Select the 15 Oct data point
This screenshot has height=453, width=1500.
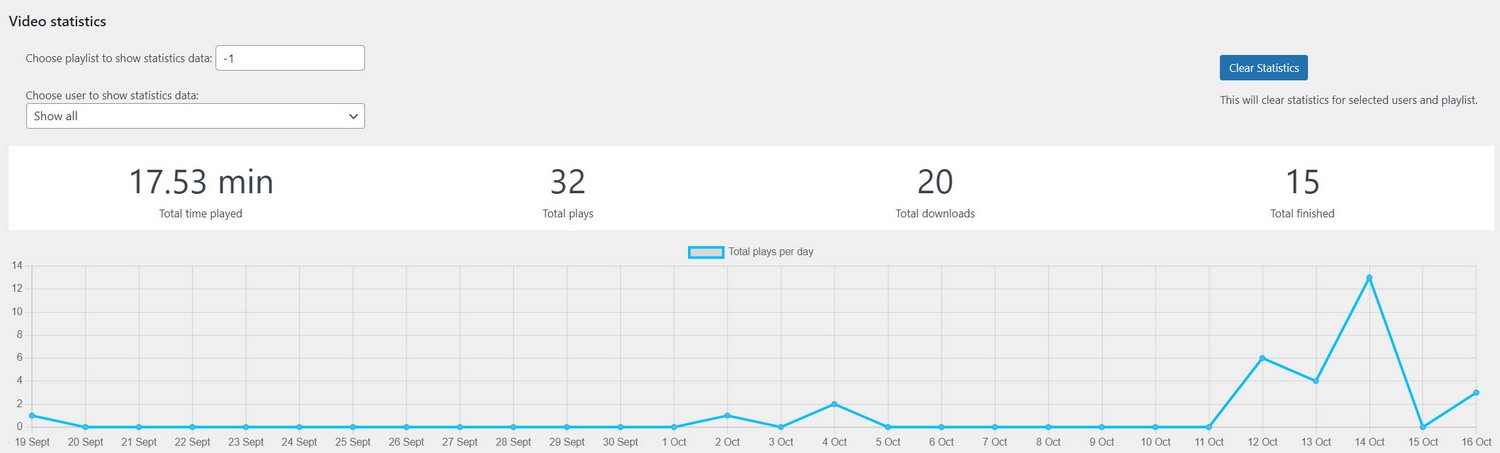1423,427
